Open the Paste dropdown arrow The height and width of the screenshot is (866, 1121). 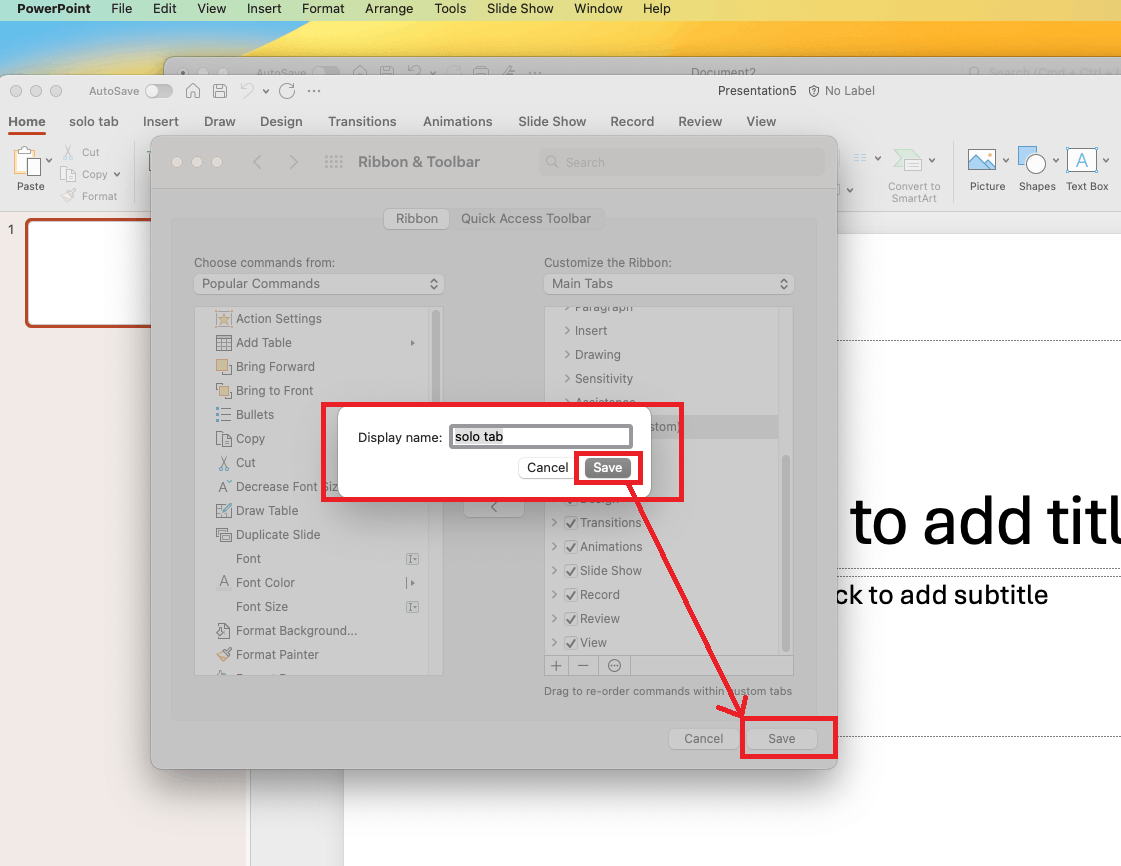(49, 160)
